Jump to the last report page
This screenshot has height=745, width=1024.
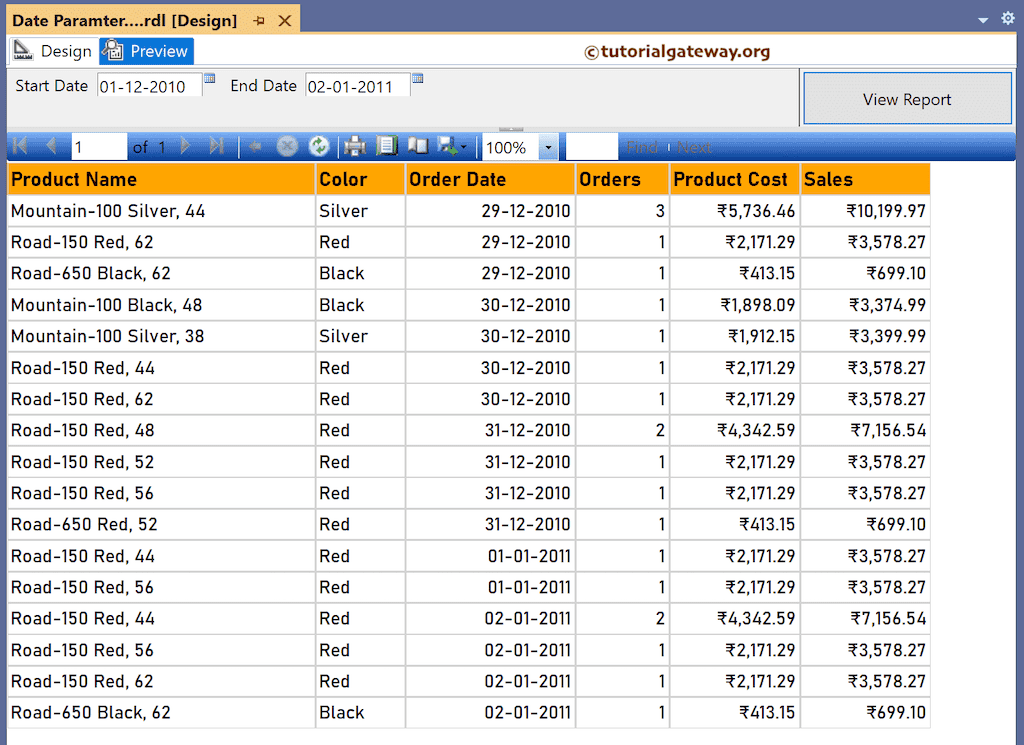218,146
